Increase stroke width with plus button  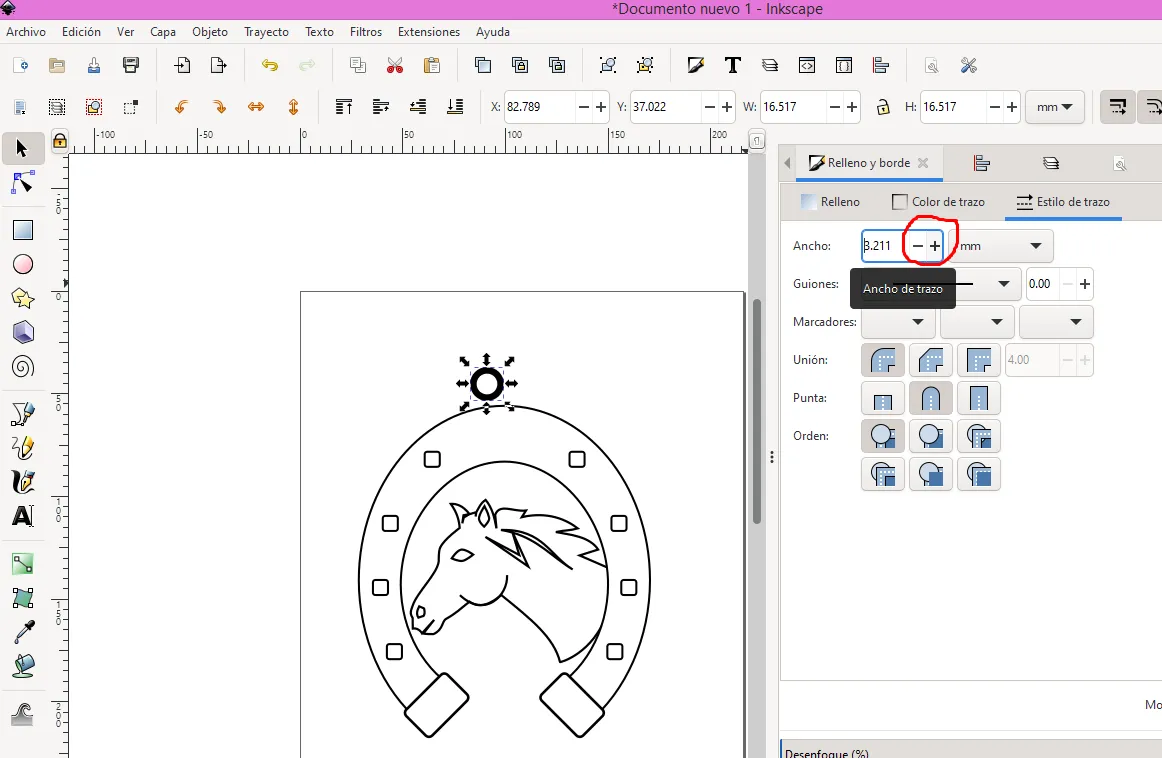935,246
